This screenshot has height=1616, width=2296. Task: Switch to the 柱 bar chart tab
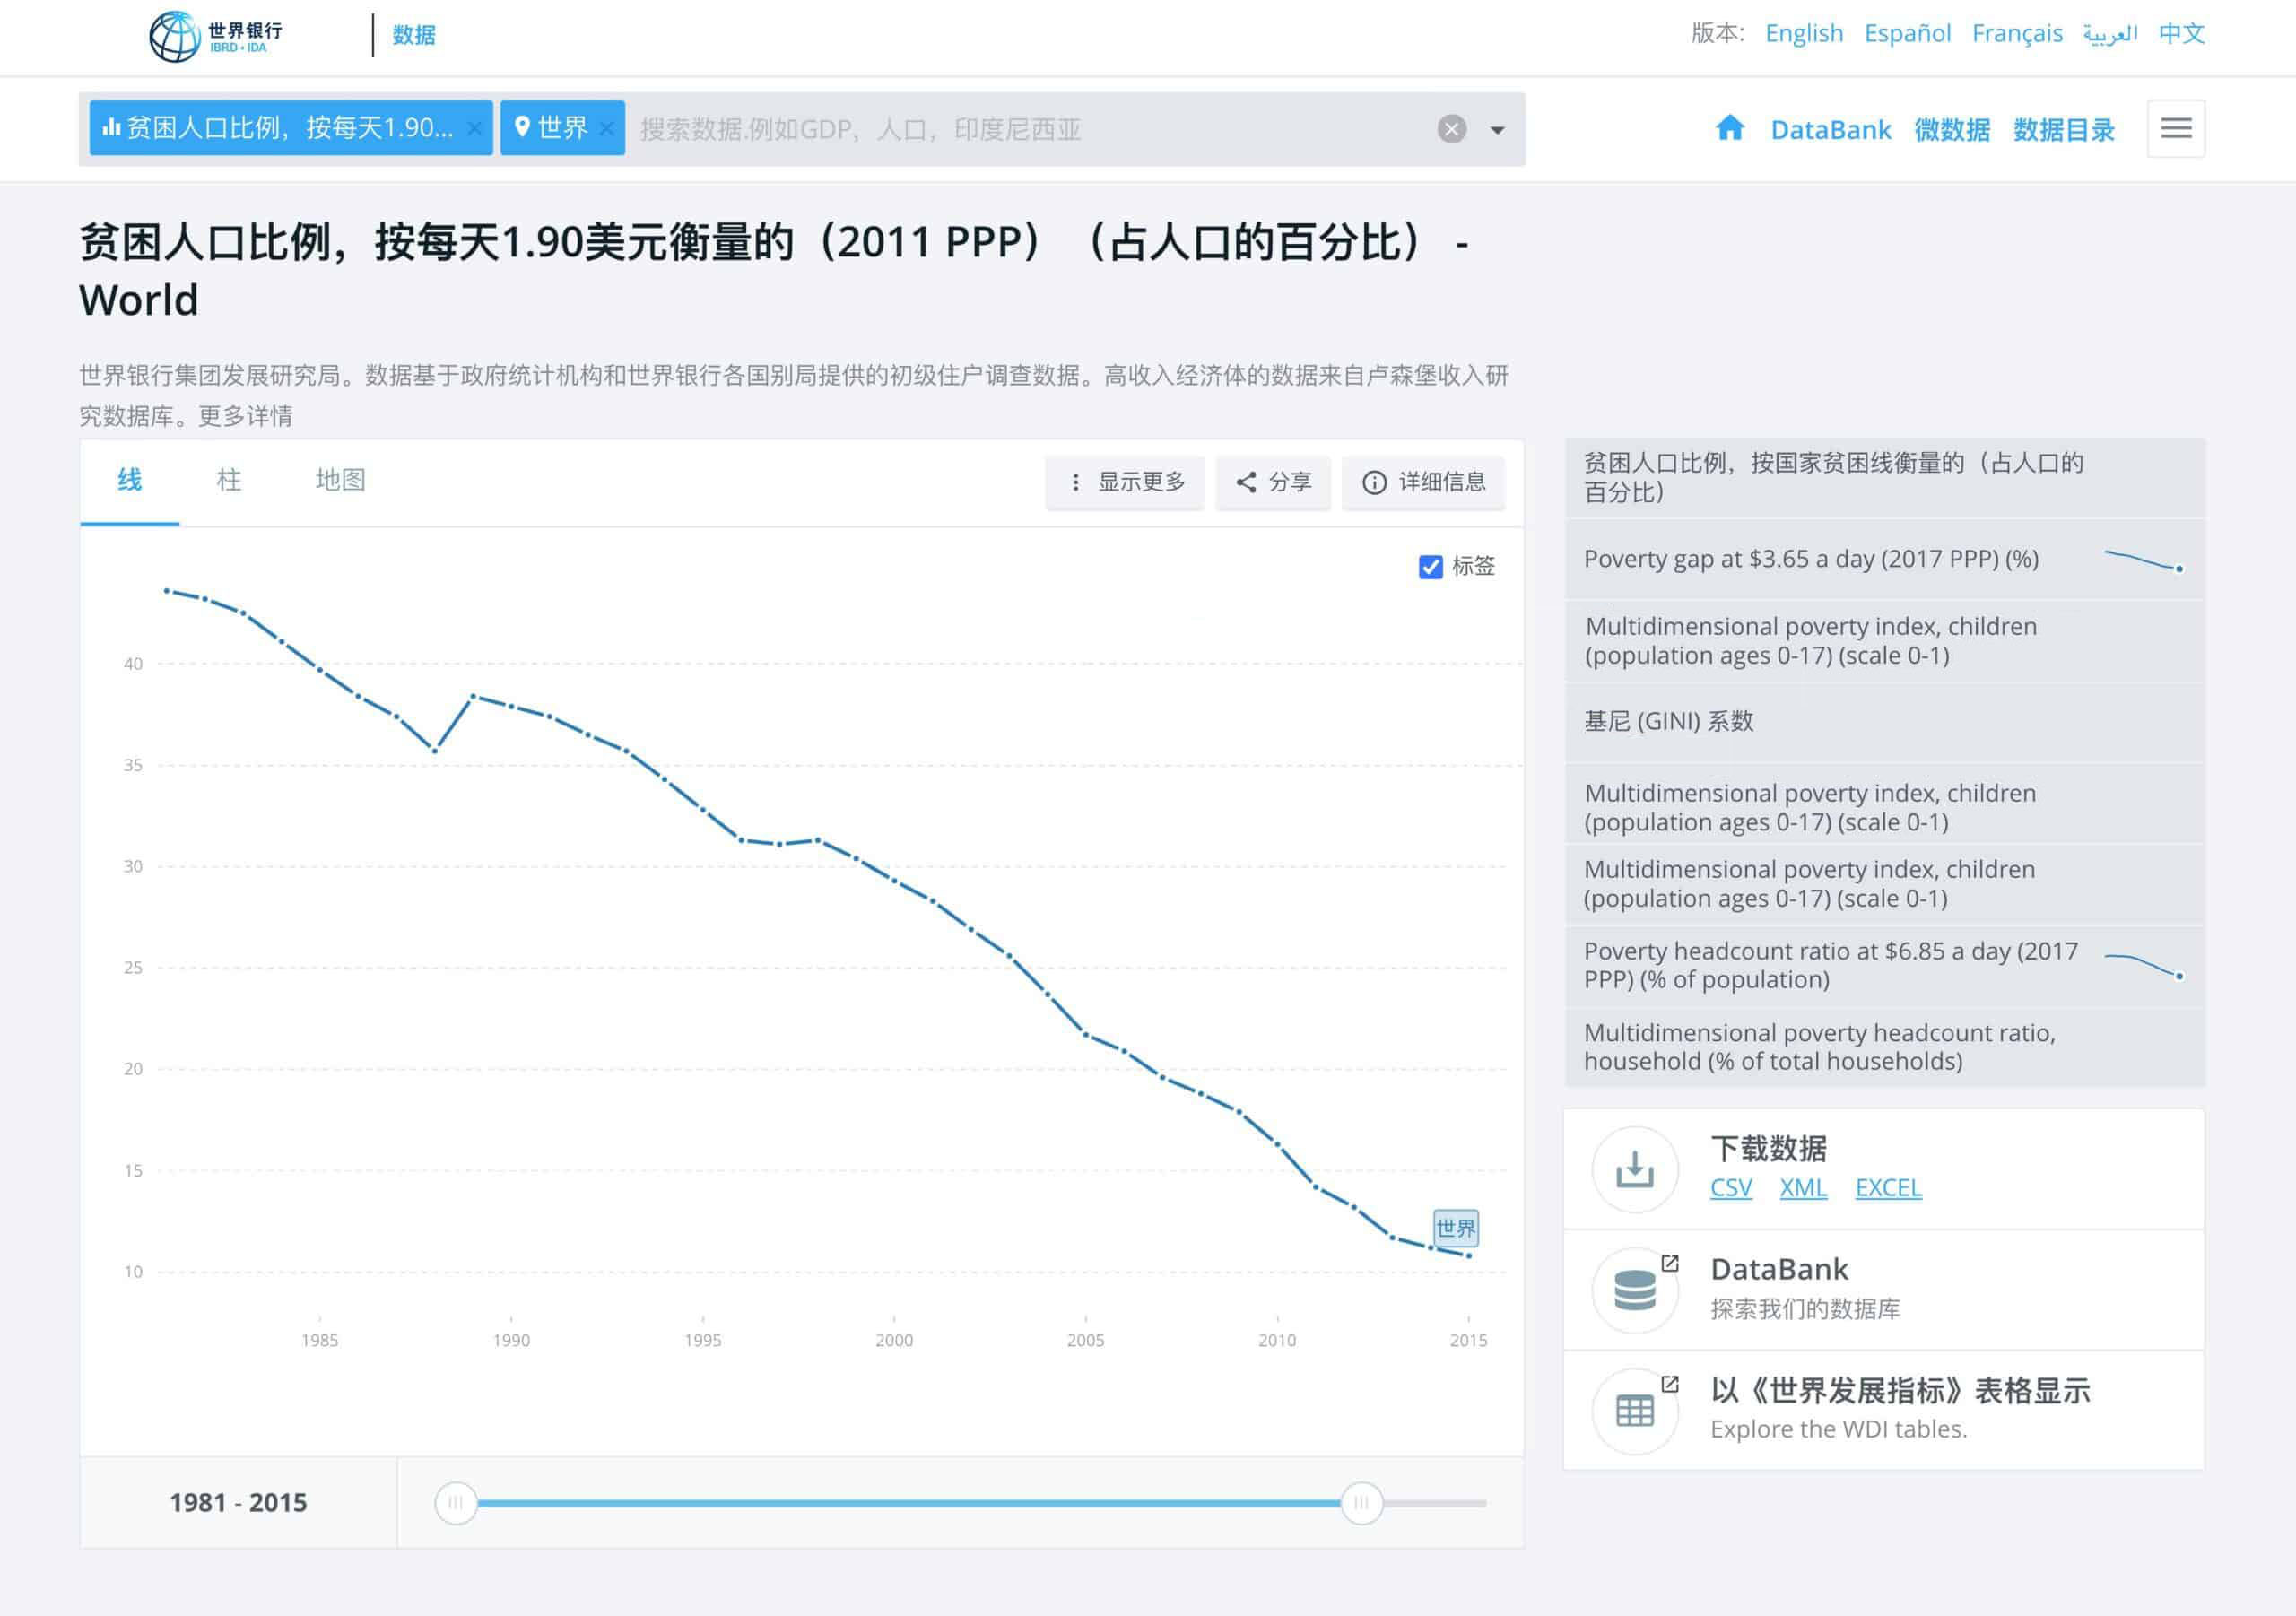229,480
